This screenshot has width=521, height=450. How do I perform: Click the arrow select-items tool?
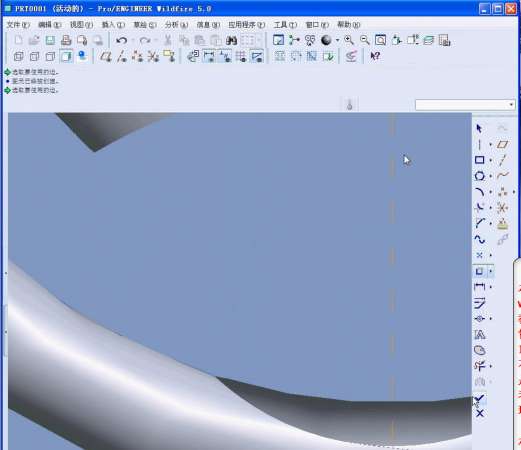click(479, 128)
